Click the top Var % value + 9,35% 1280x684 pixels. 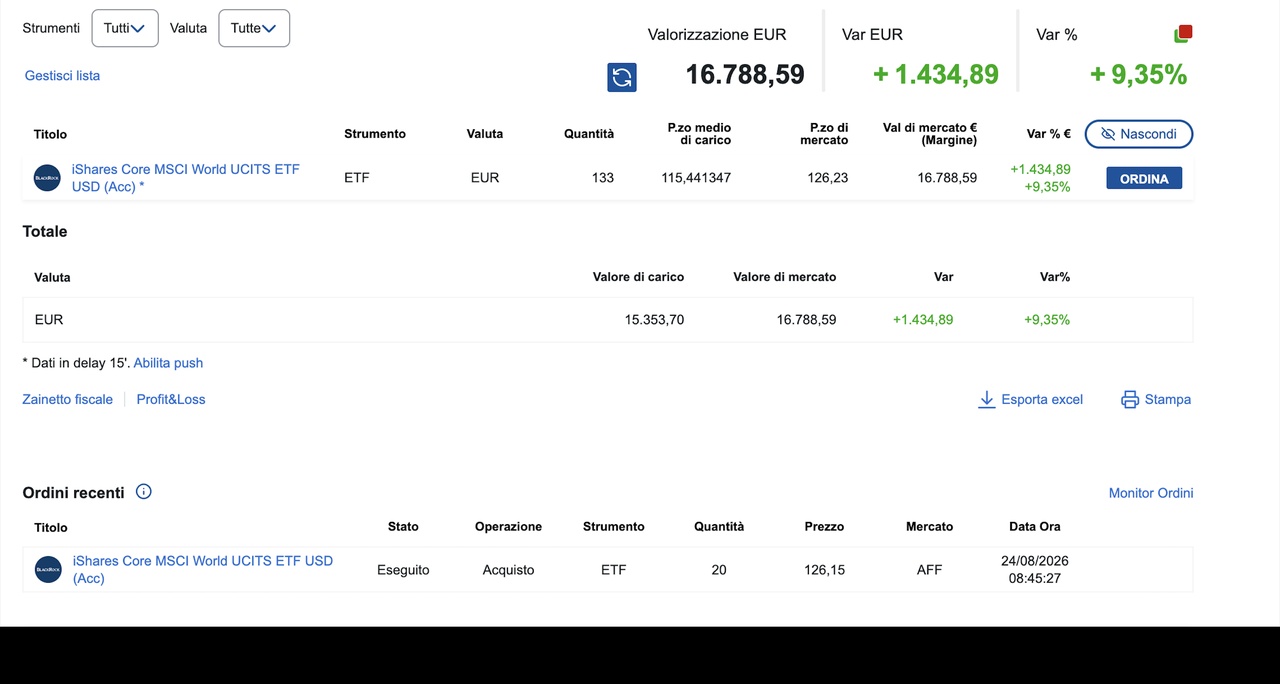pos(1139,75)
